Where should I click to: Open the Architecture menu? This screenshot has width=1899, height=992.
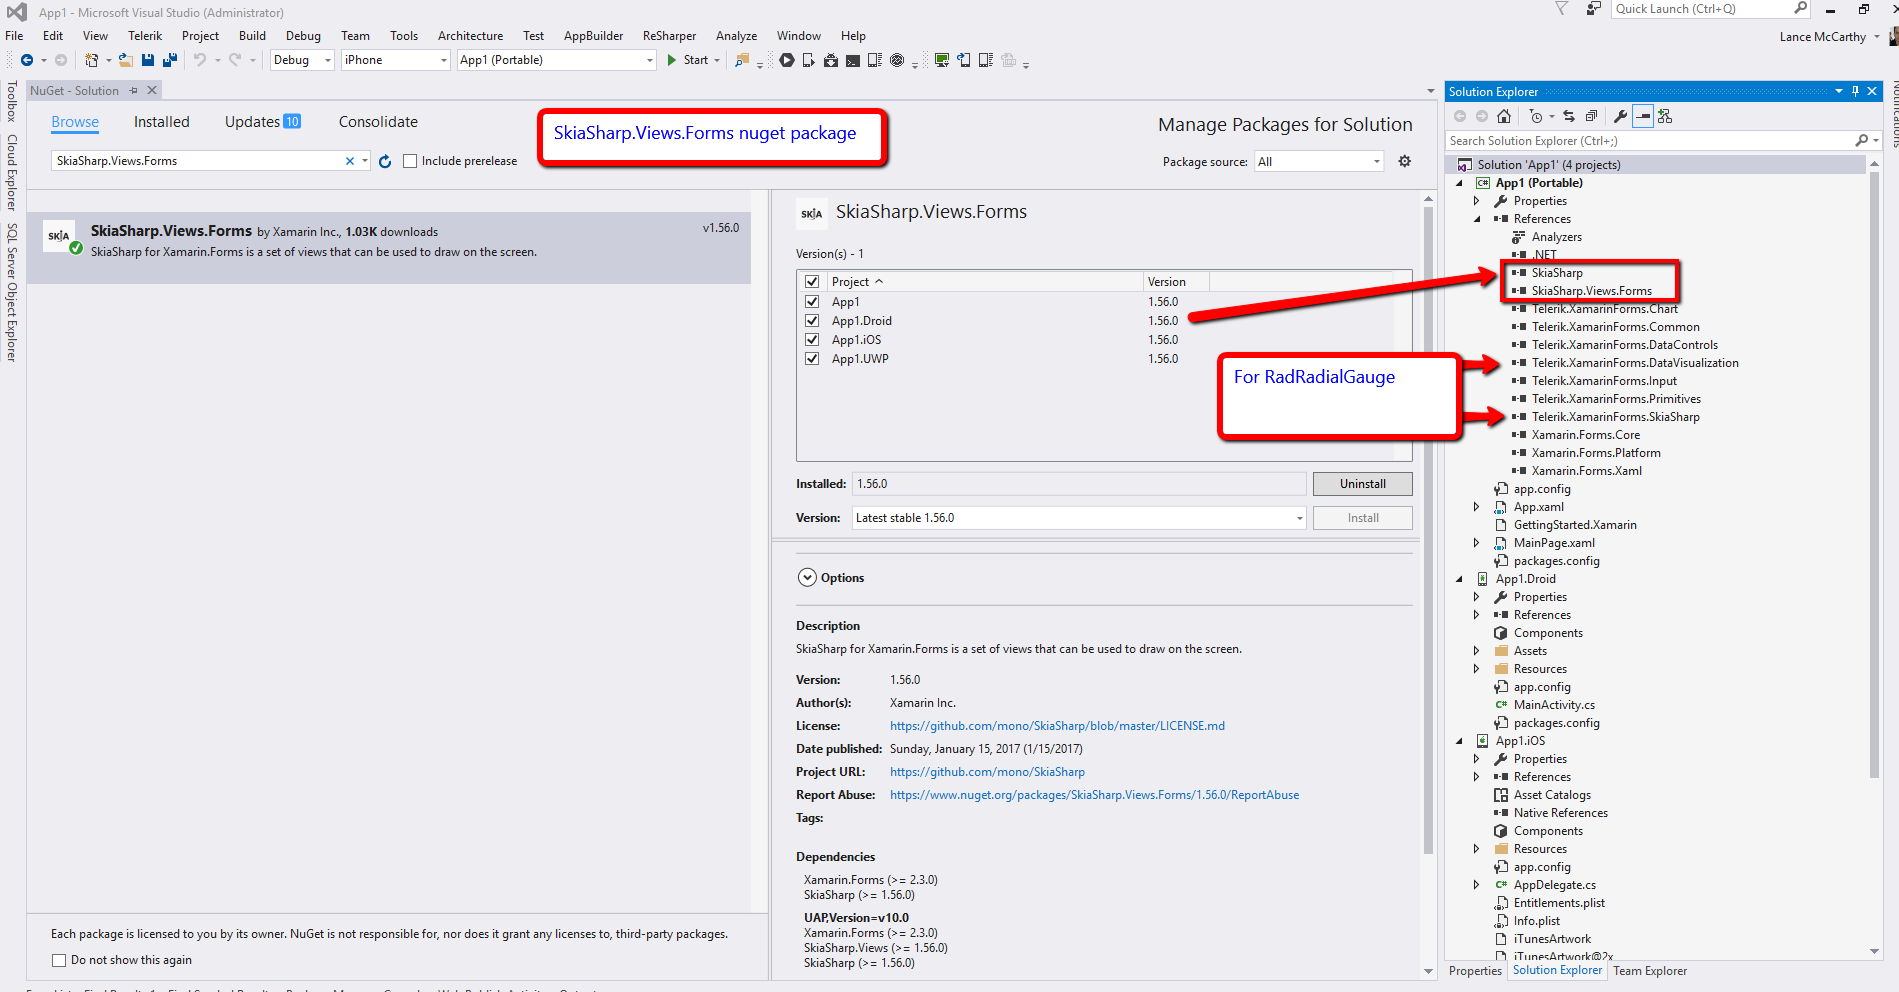[x=470, y=36]
